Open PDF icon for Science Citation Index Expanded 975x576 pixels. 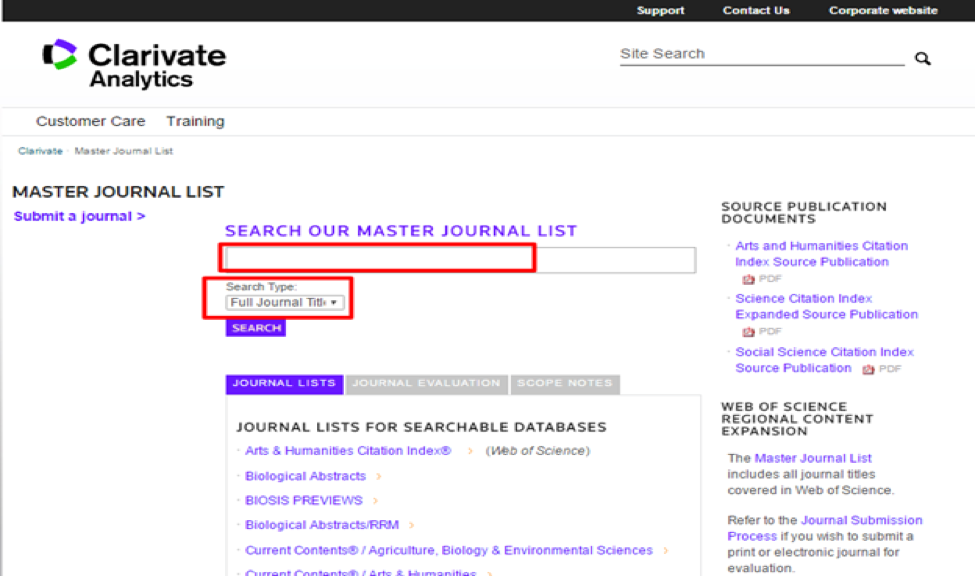point(748,332)
